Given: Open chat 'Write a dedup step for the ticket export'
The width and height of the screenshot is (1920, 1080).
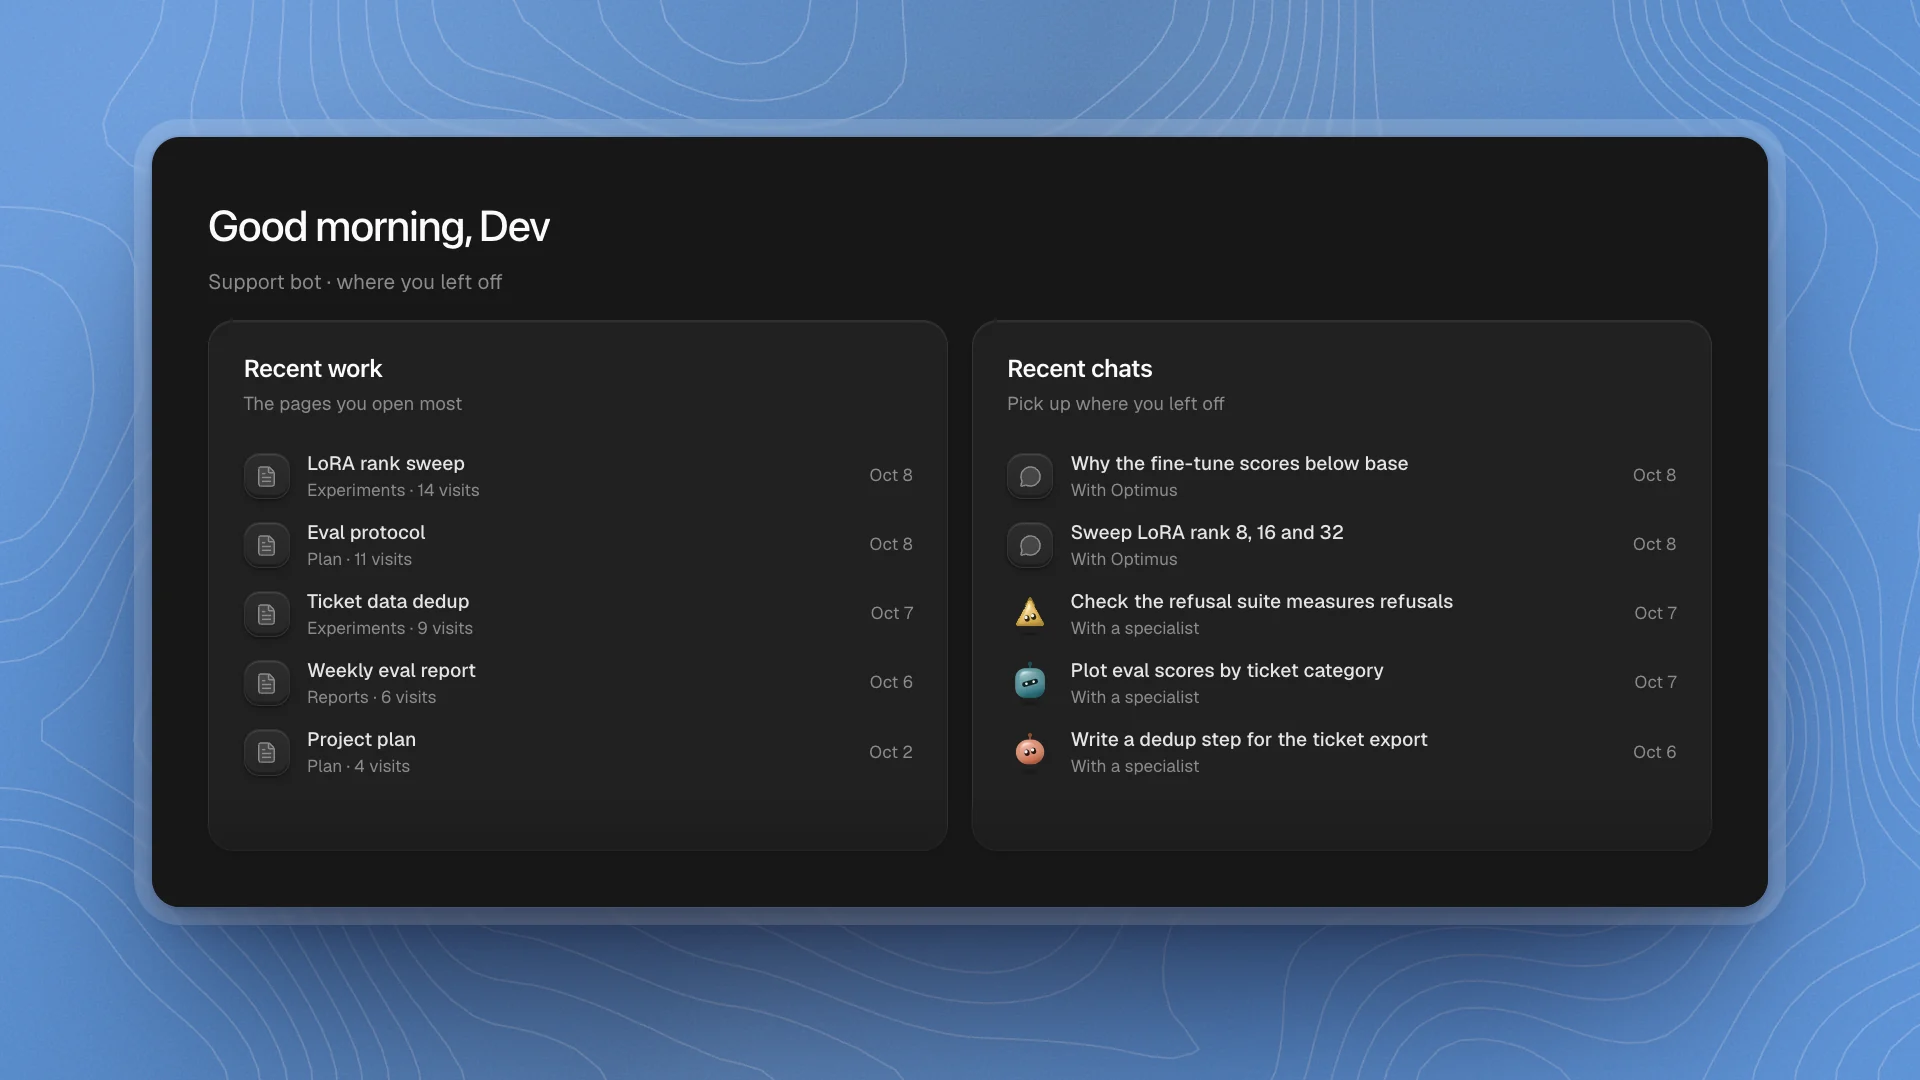Looking at the screenshot, I should [x=1341, y=752].
